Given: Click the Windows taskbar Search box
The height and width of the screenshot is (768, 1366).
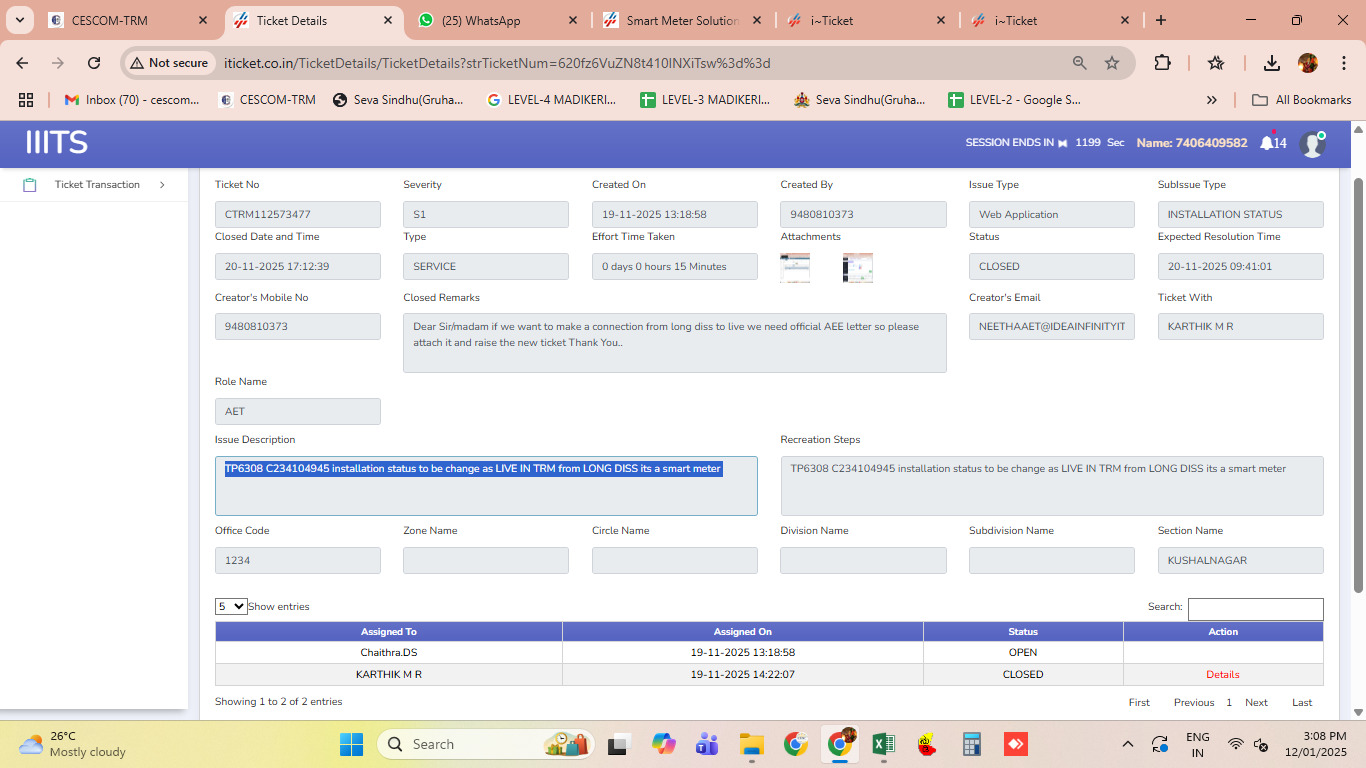Looking at the screenshot, I should 485,744.
